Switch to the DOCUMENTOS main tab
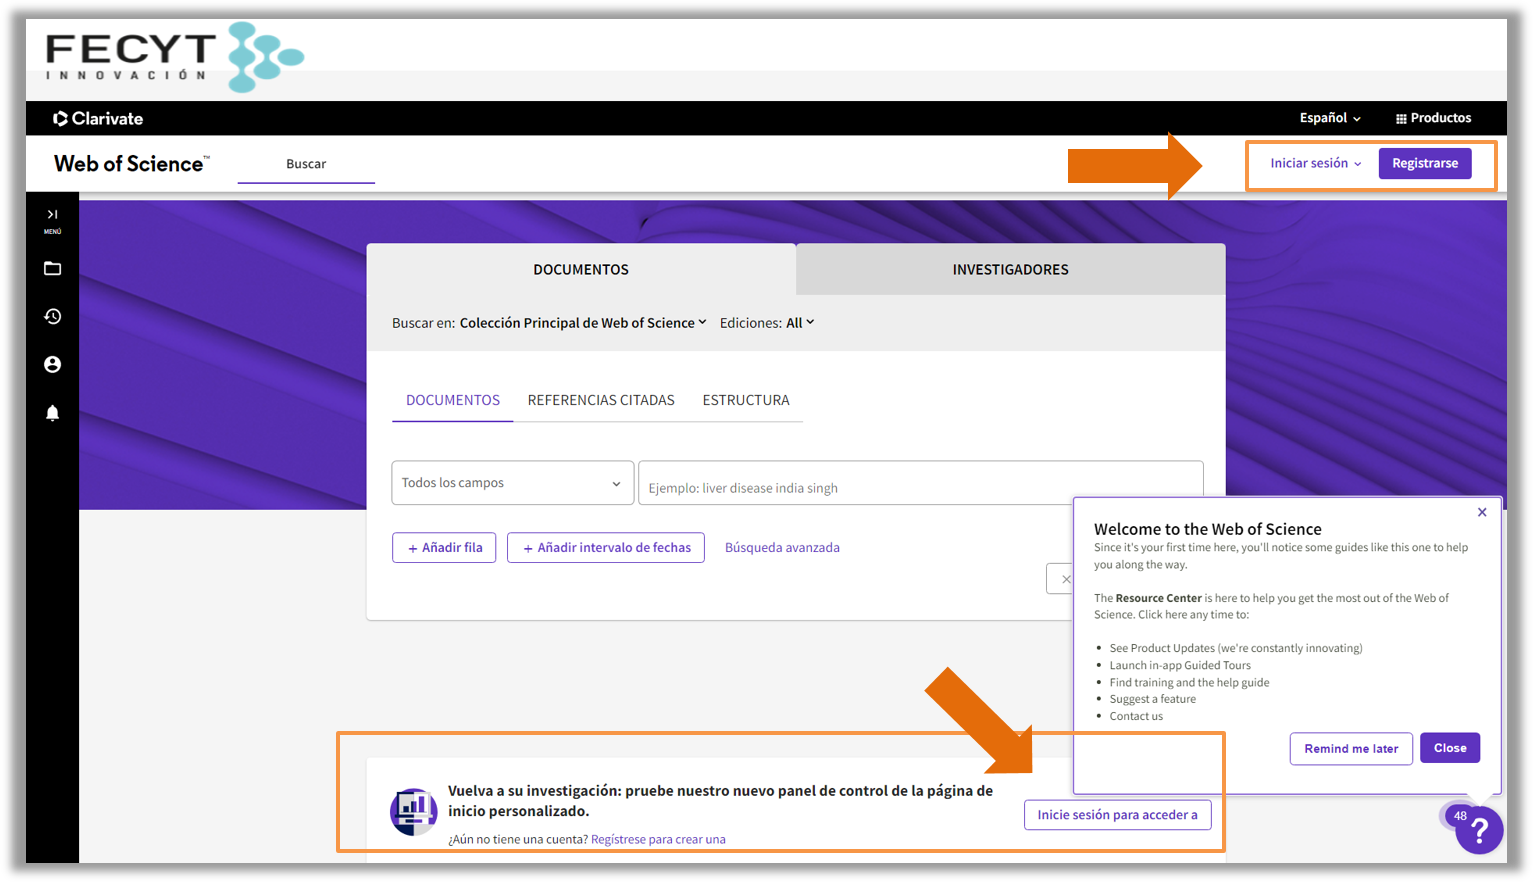1533x882 pixels. pyautogui.click(x=581, y=269)
